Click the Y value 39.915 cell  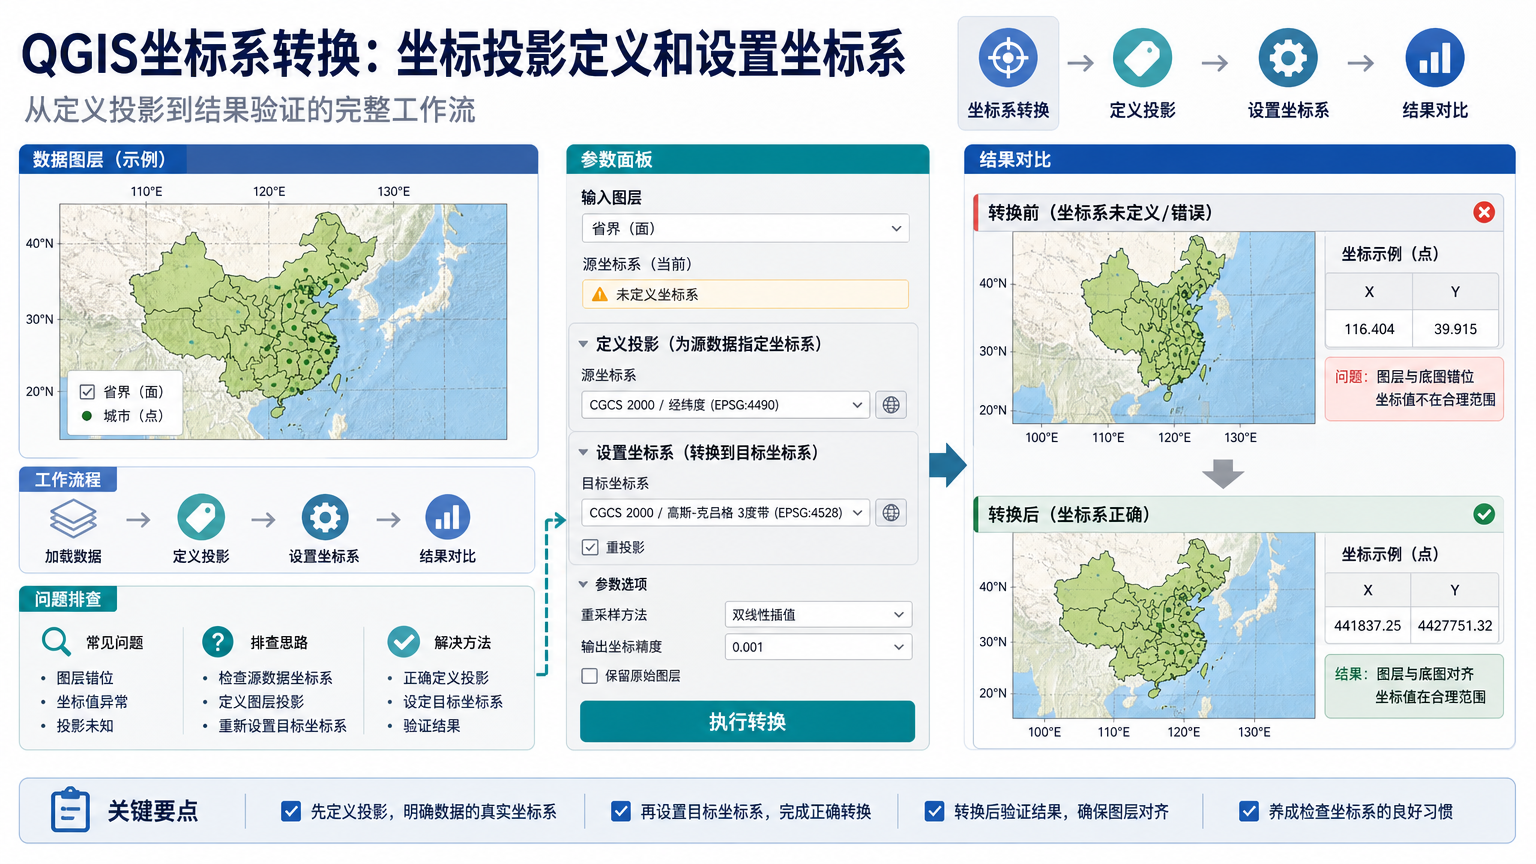click(x=1455, y=329)
